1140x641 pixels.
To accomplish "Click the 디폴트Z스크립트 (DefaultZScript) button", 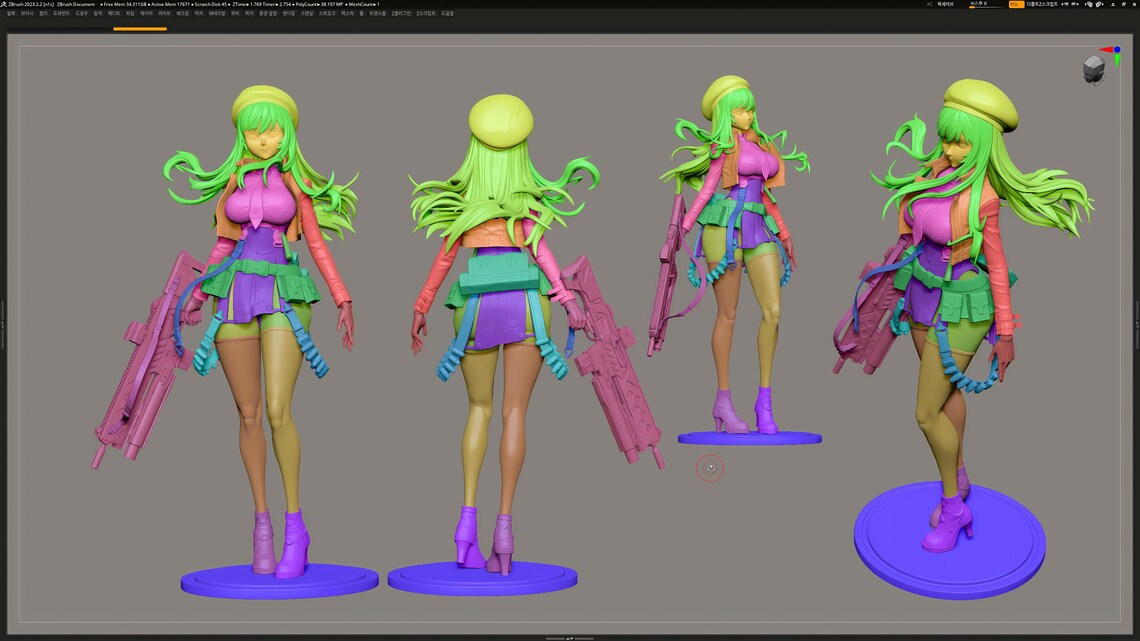I will pyautogui.click(x=1041, y=4).
